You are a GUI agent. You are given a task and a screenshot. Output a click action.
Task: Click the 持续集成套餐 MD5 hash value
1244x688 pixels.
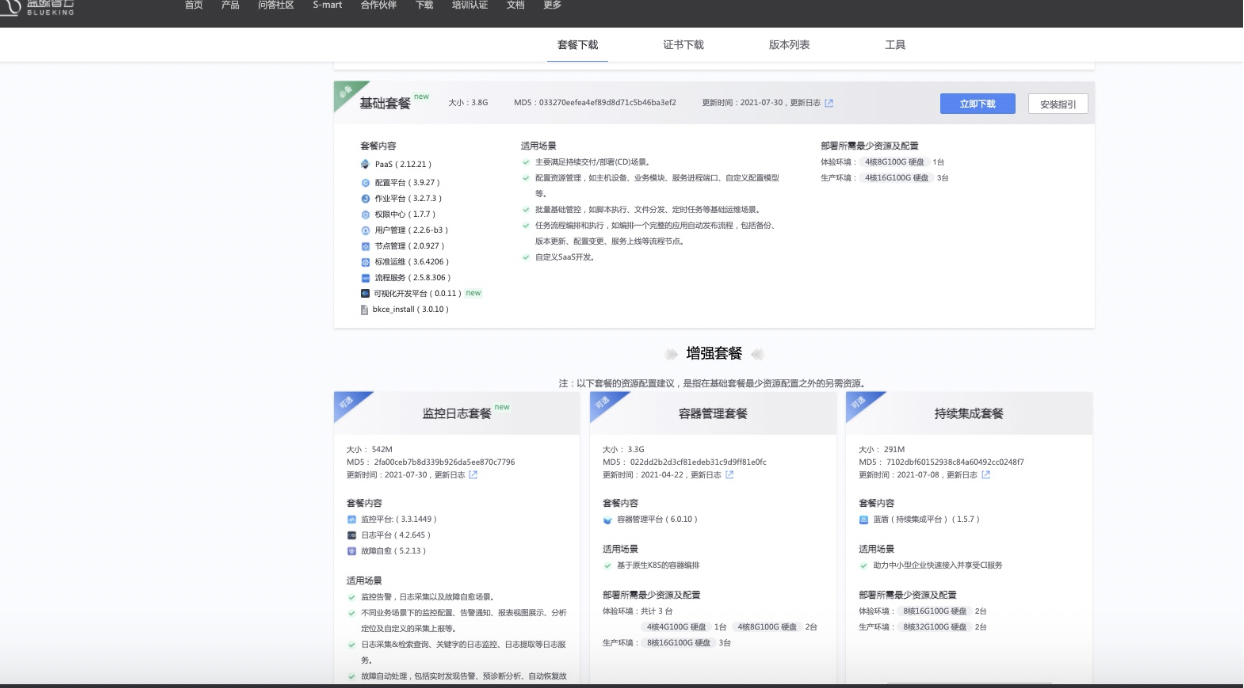(x=954, y=462)
